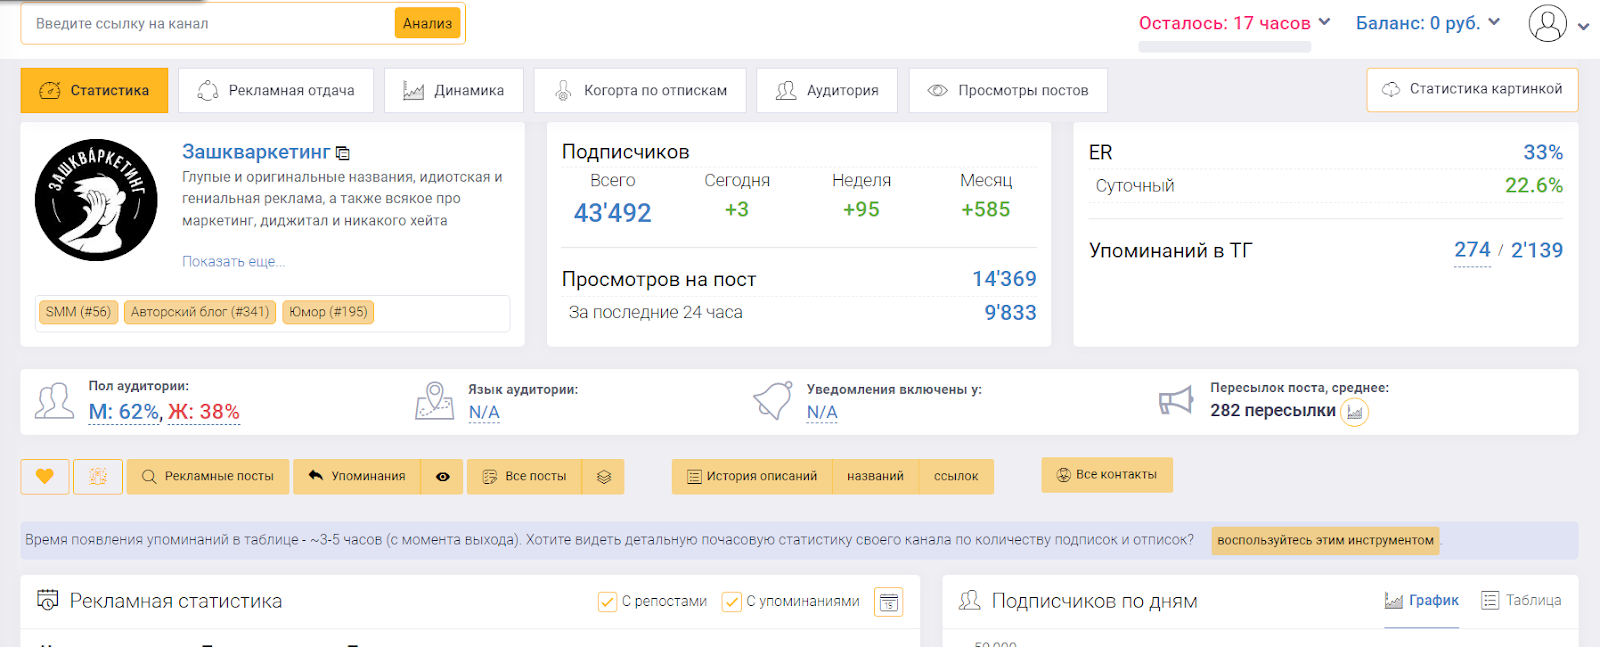The image size is (1600, 647).
Task: Open the user profile avatar icon
Action: tap(1547, 24)
